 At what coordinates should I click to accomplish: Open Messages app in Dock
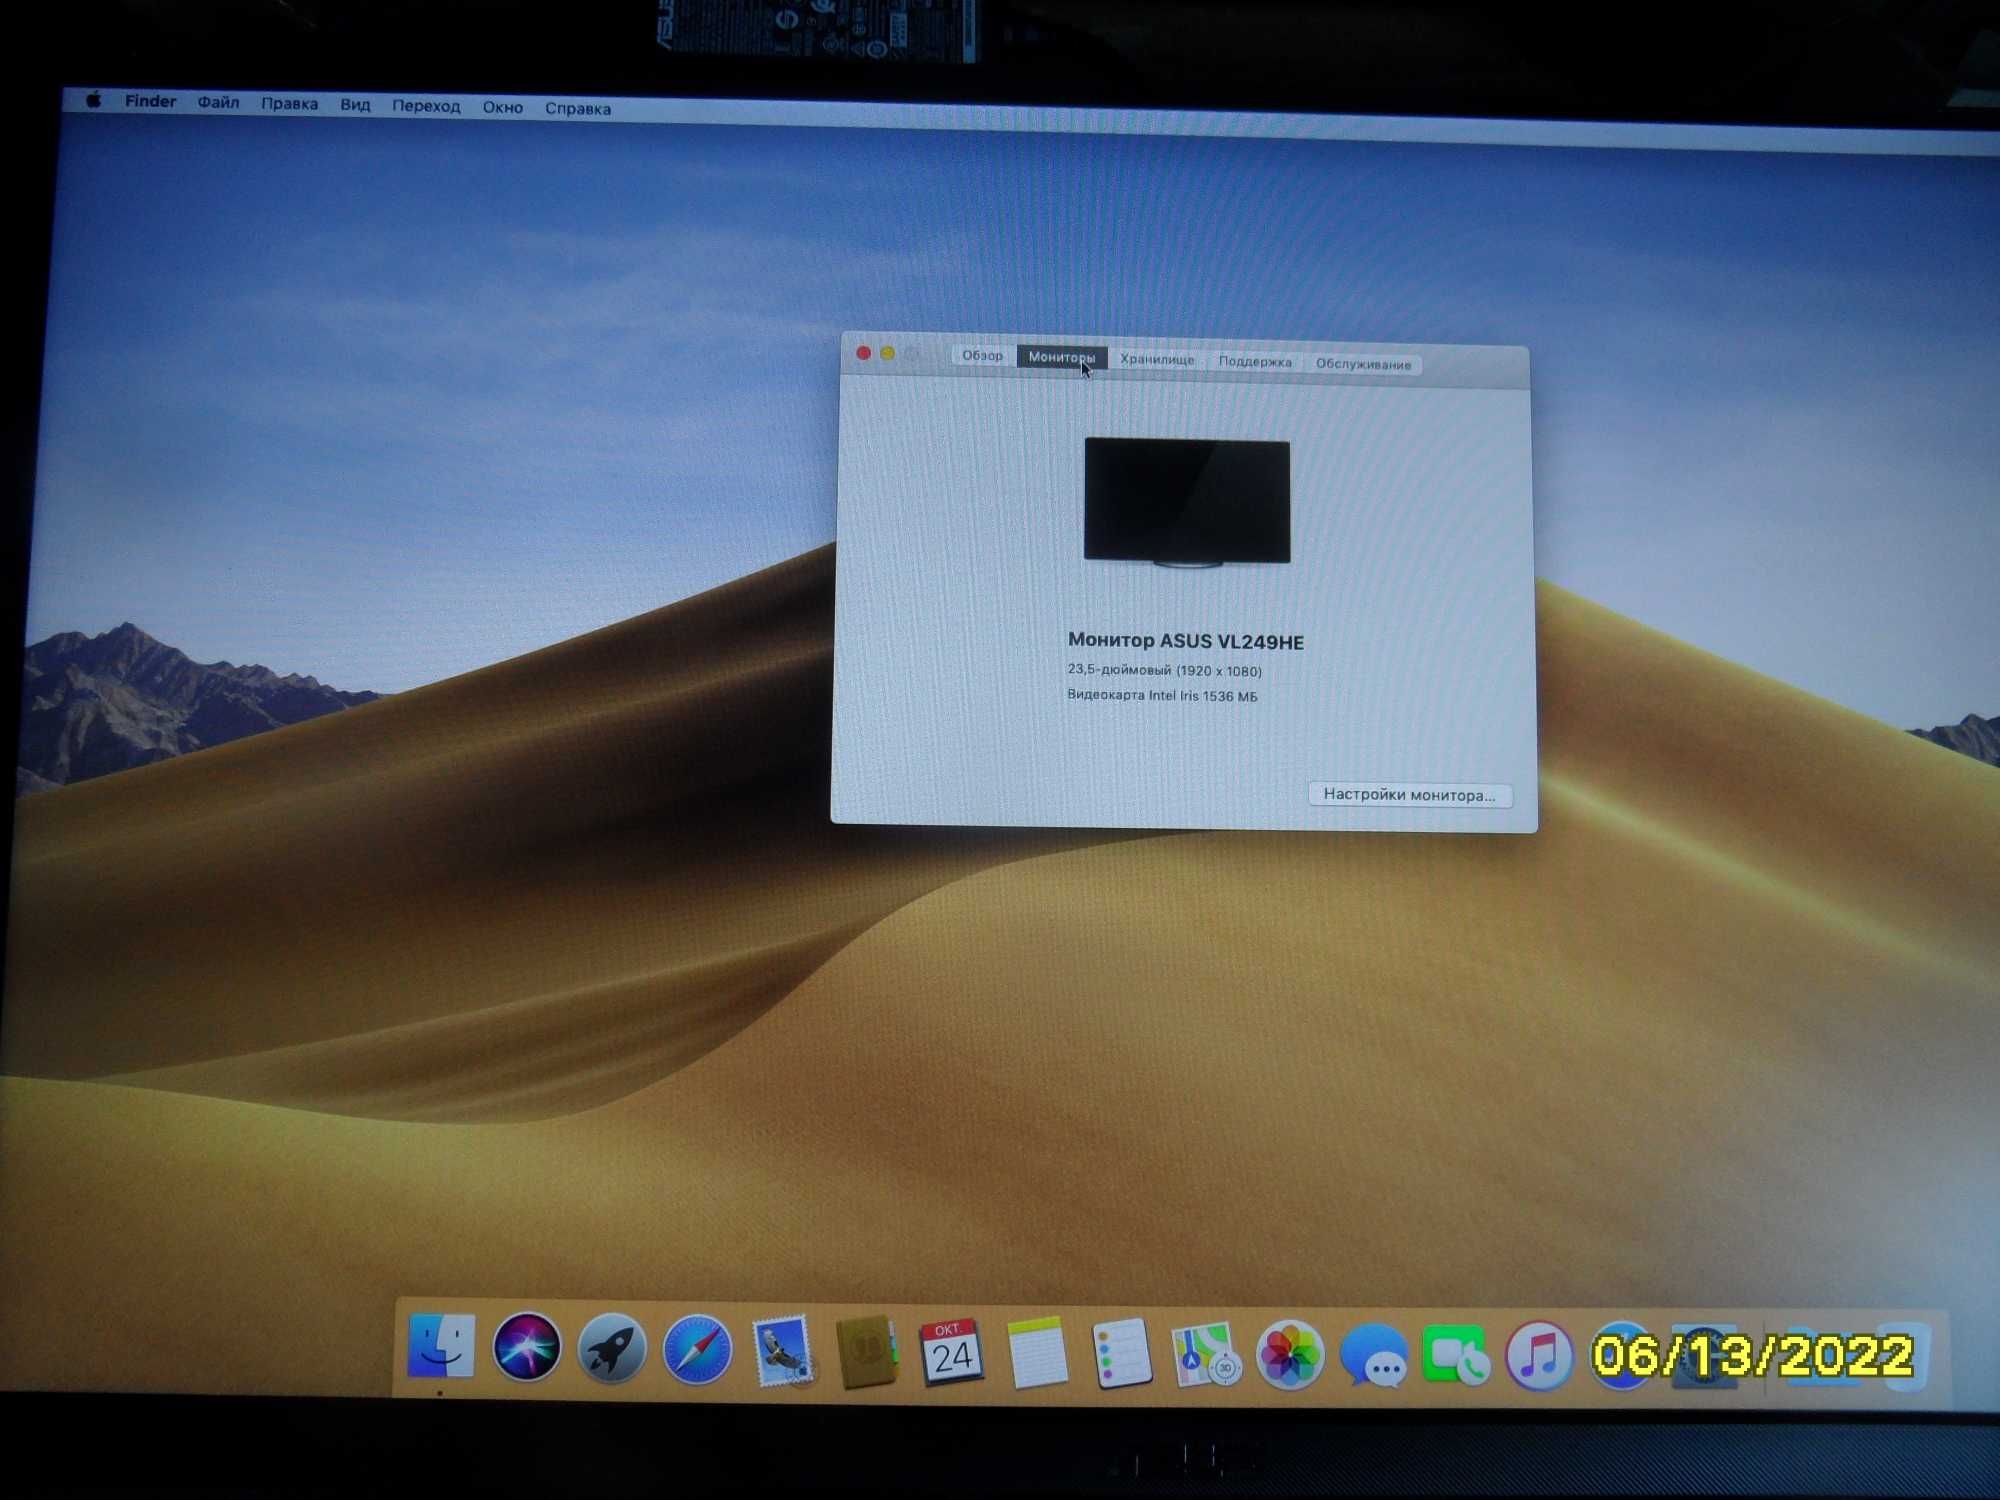click(1375, 1357)
